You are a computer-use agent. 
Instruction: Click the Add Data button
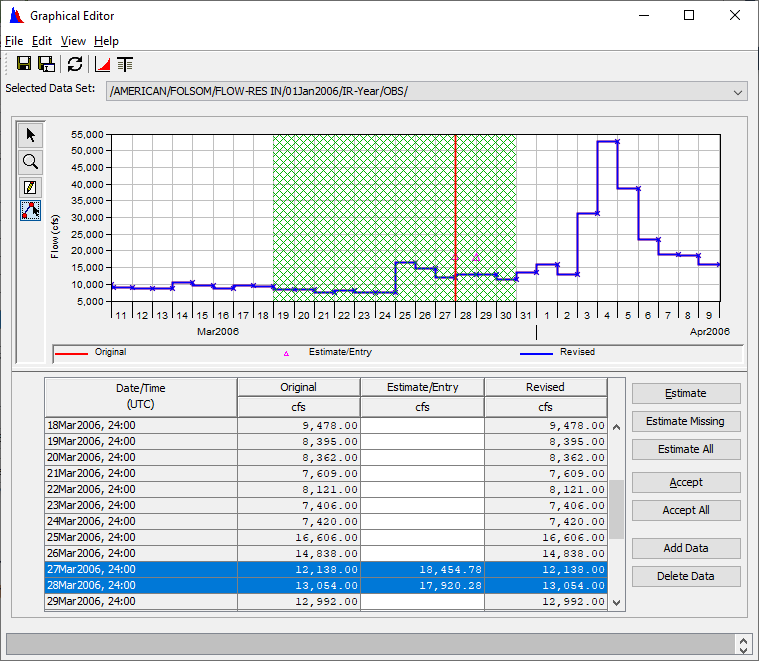[x=686, y=548]
